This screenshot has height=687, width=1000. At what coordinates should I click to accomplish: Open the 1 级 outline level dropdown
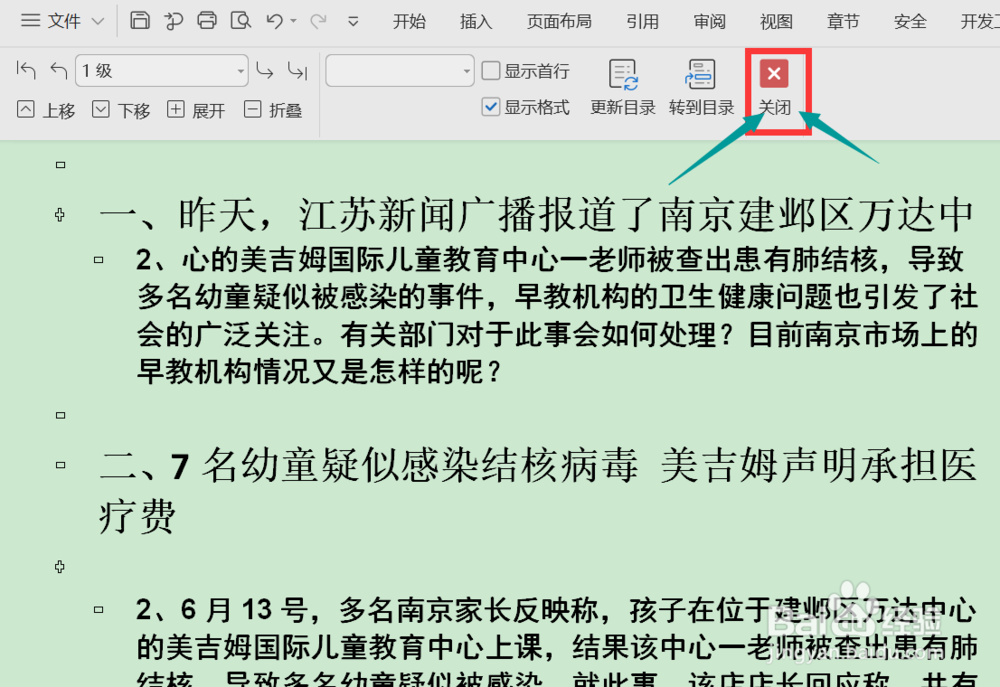[162, 70]
